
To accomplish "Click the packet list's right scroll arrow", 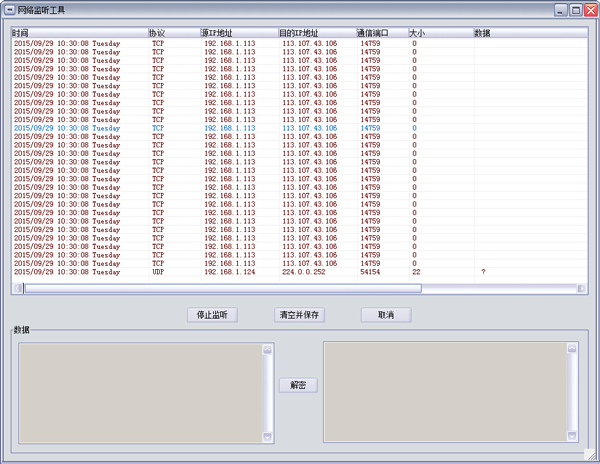I will [581, 289].
